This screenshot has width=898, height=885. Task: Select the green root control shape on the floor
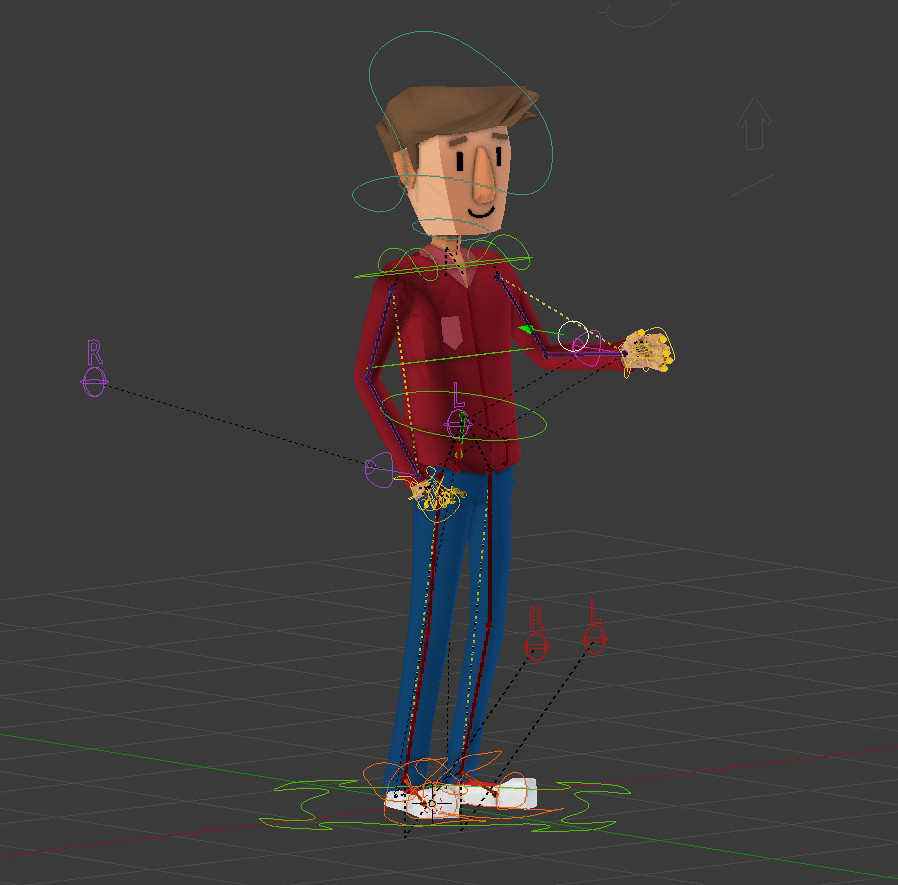(445, 806)
